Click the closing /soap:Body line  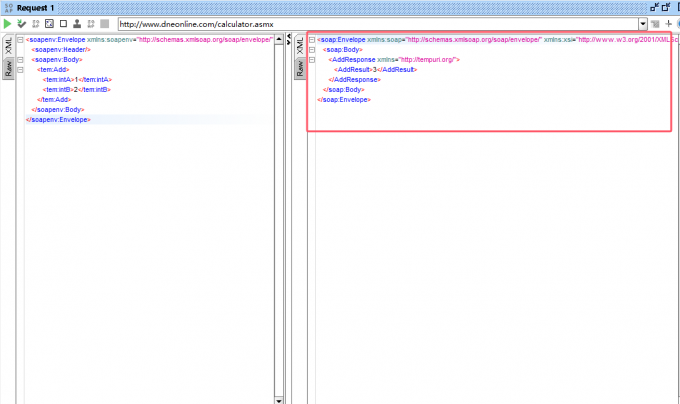click(x=344, y=90)
